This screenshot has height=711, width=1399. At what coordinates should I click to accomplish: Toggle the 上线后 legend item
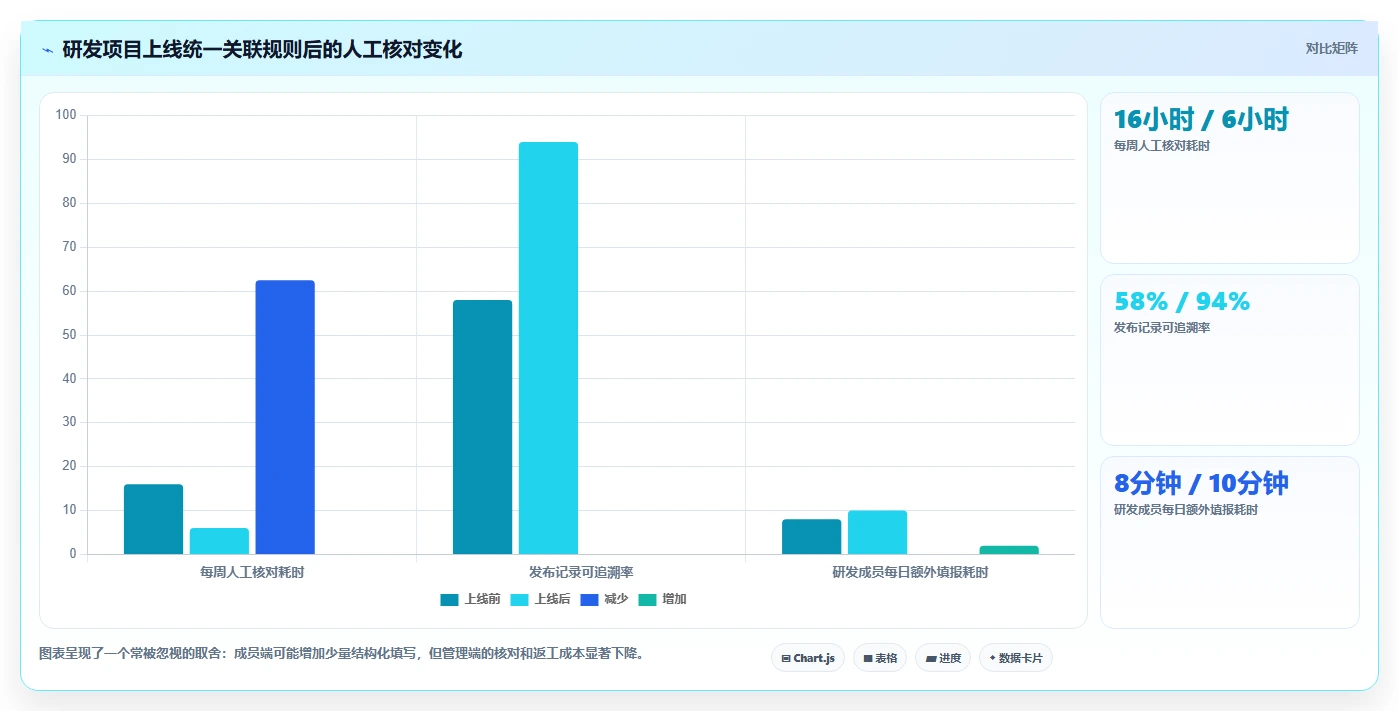540,599
